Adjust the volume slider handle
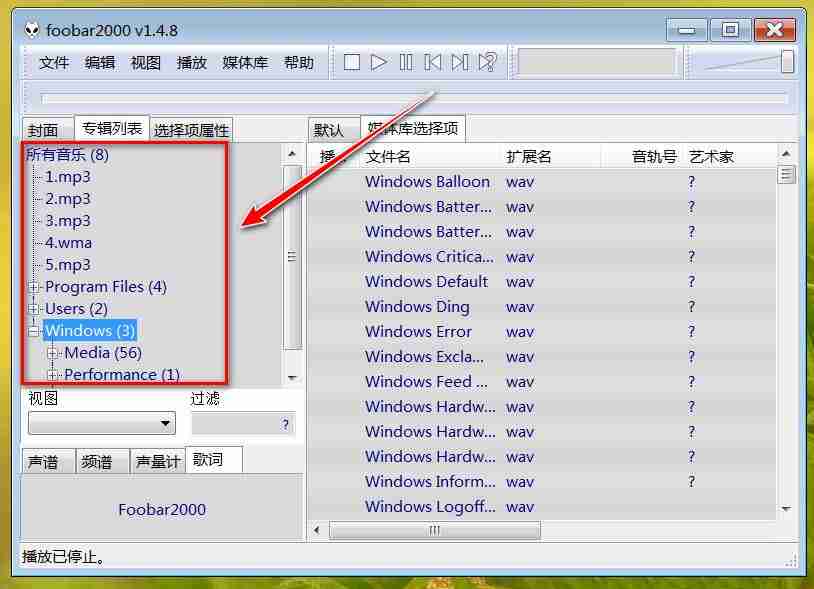Image resolution: width=814 pixels, height=589 pixels. tap(787, 62)
